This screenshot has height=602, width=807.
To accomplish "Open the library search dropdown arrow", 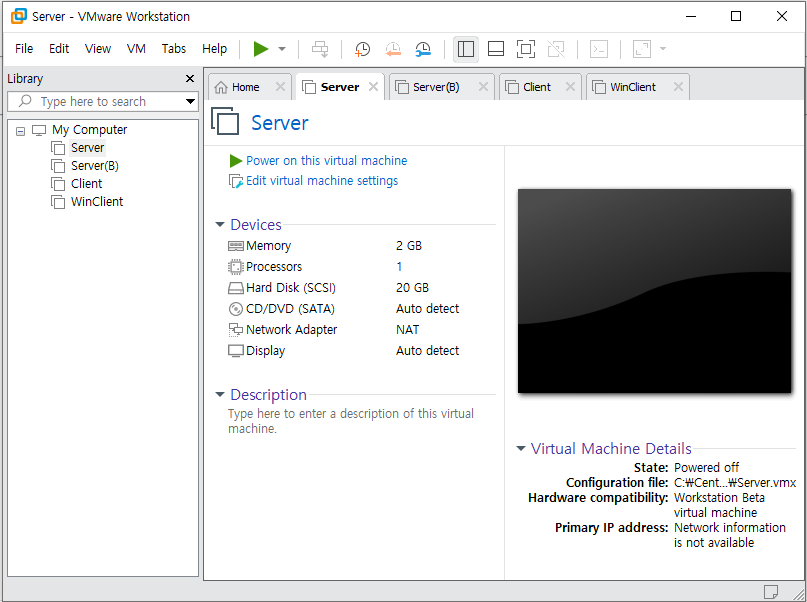I will click(x=190, y=101).
